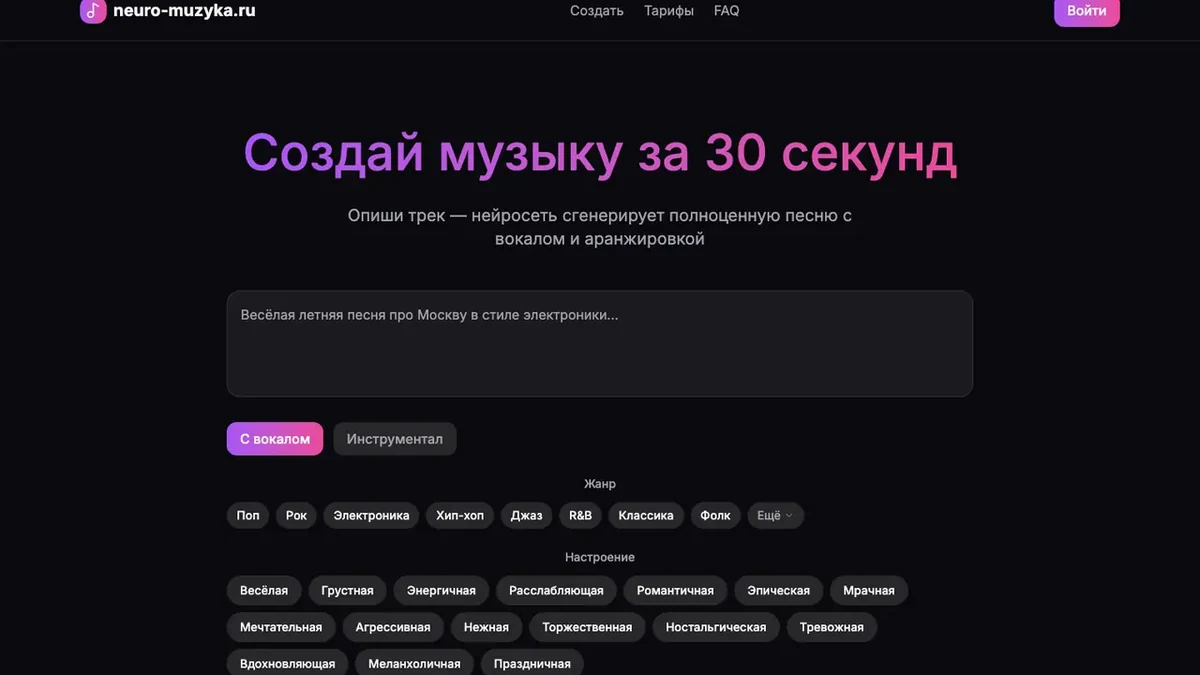1200x675 pixels.
Task: Open the Создать menu item
Action: click(x=597, y=11)
